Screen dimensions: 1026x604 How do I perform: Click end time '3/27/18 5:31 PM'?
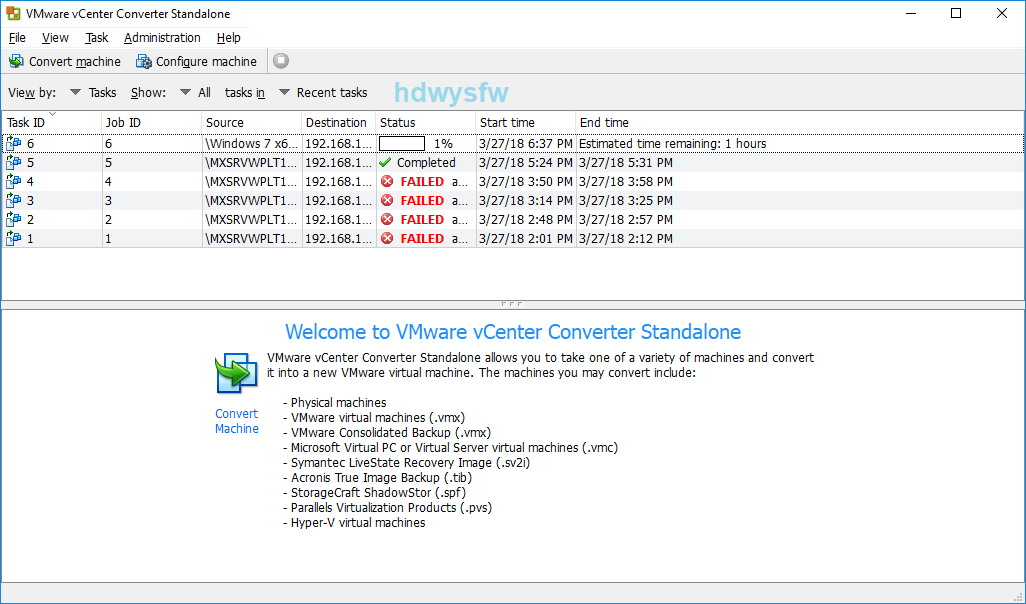626,162
